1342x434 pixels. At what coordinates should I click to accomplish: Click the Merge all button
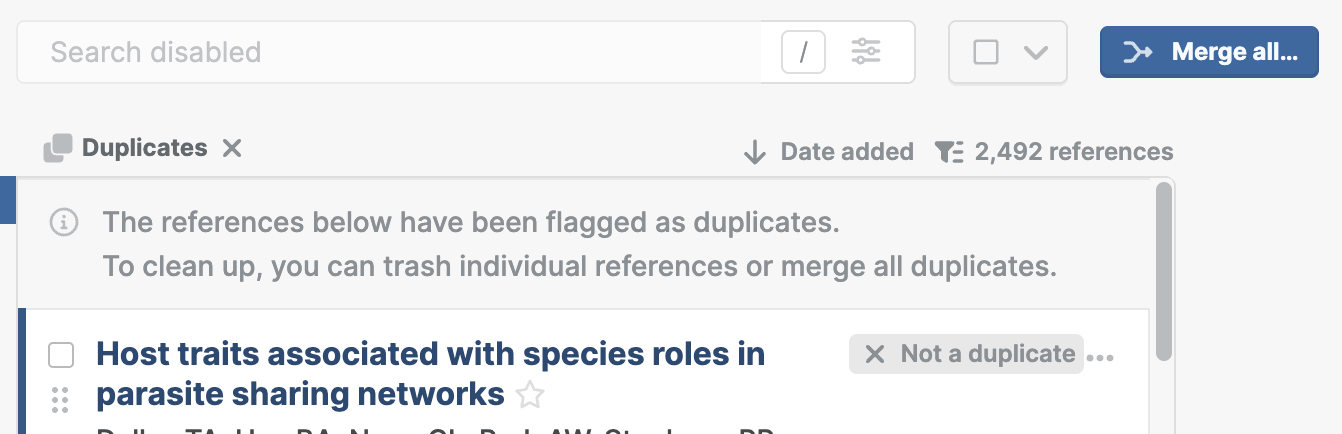pyautogui.click(x=1209, y=52)
